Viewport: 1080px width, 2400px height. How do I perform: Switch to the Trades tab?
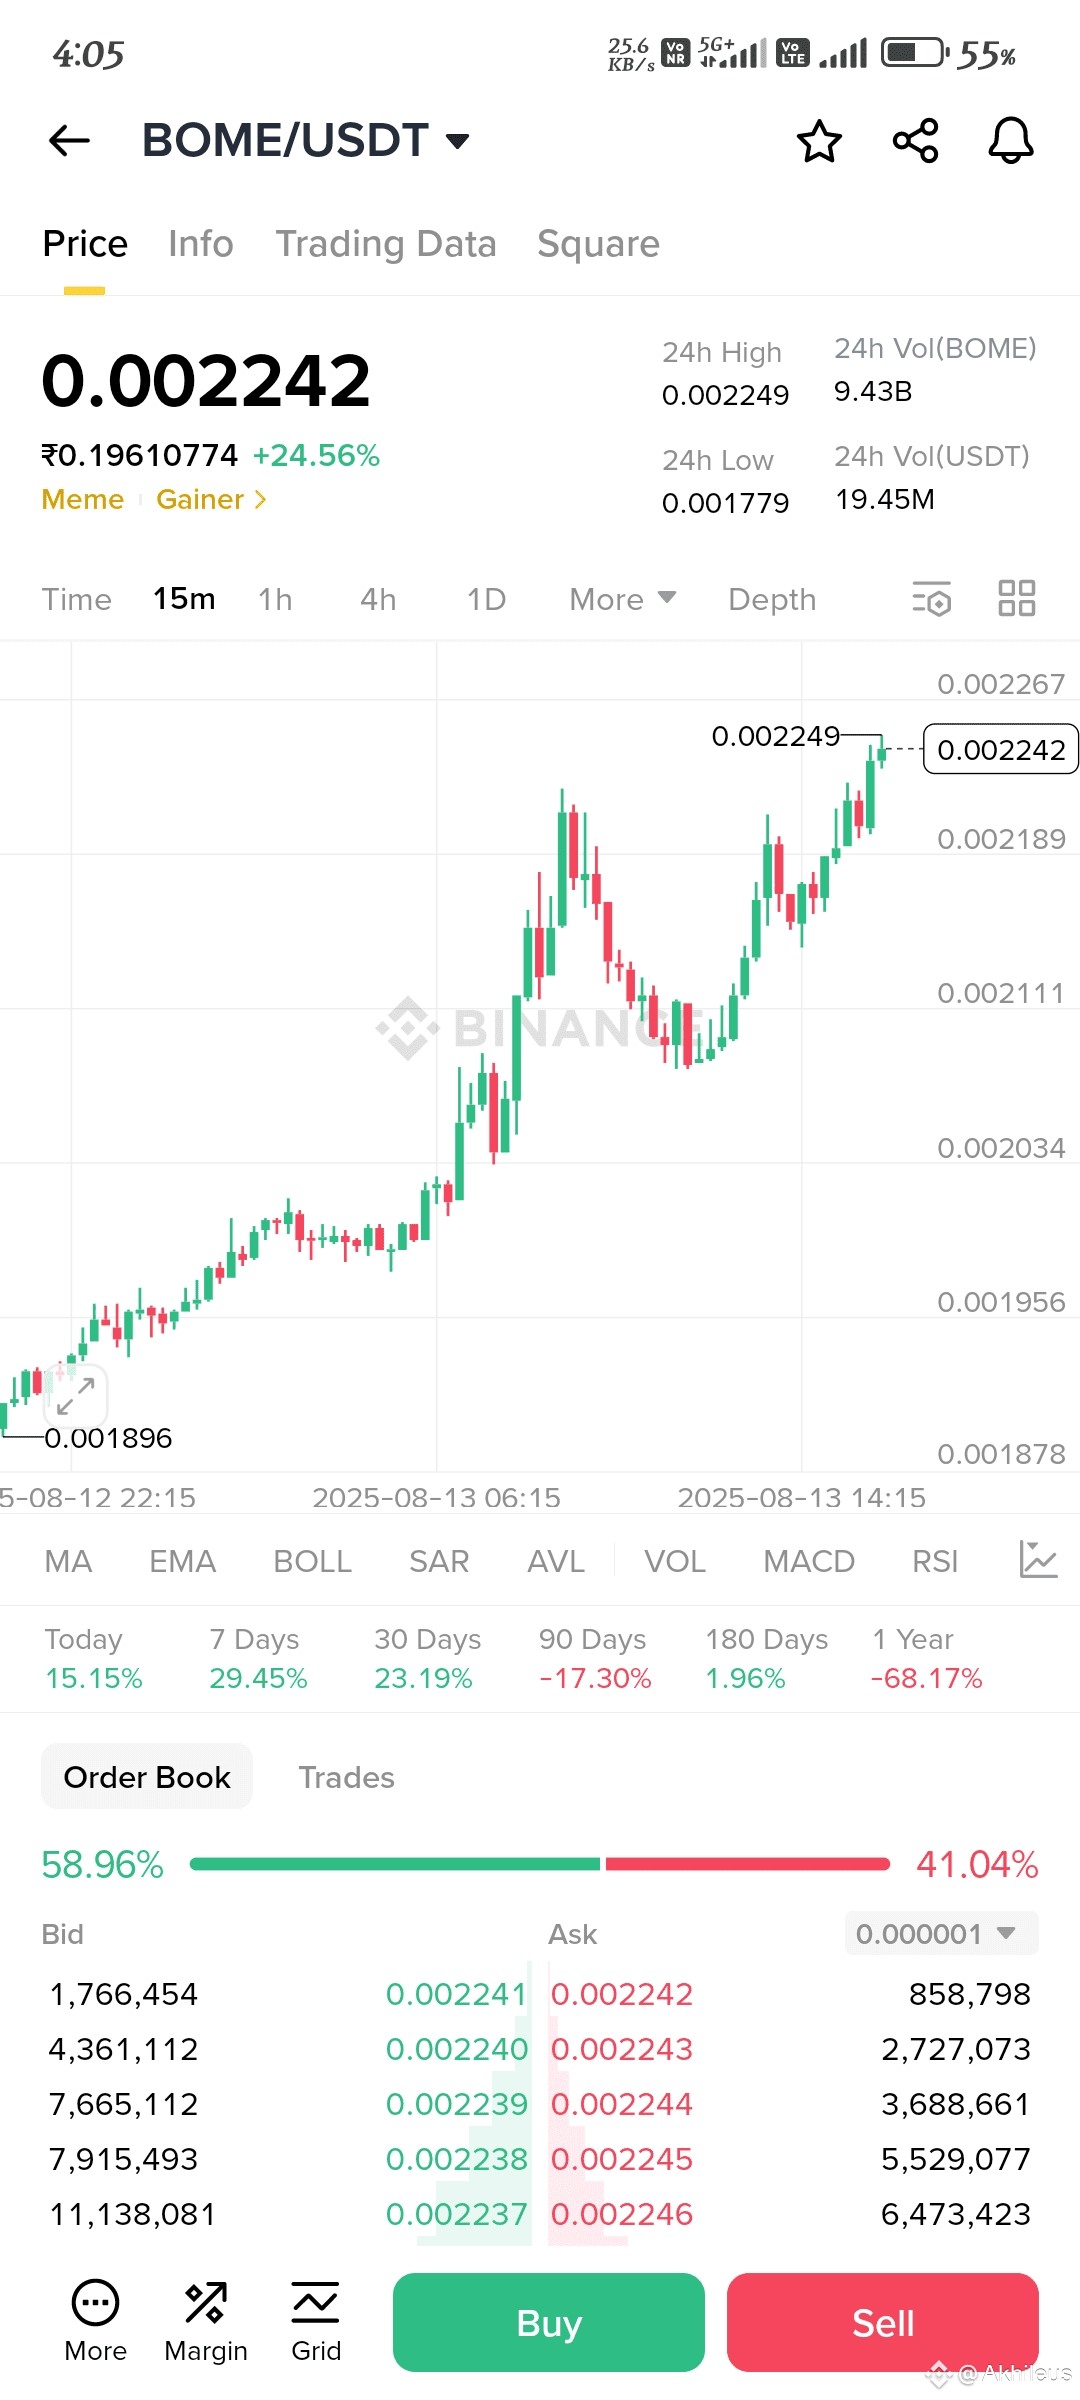pyautogui.click(x=347, y=1777)
